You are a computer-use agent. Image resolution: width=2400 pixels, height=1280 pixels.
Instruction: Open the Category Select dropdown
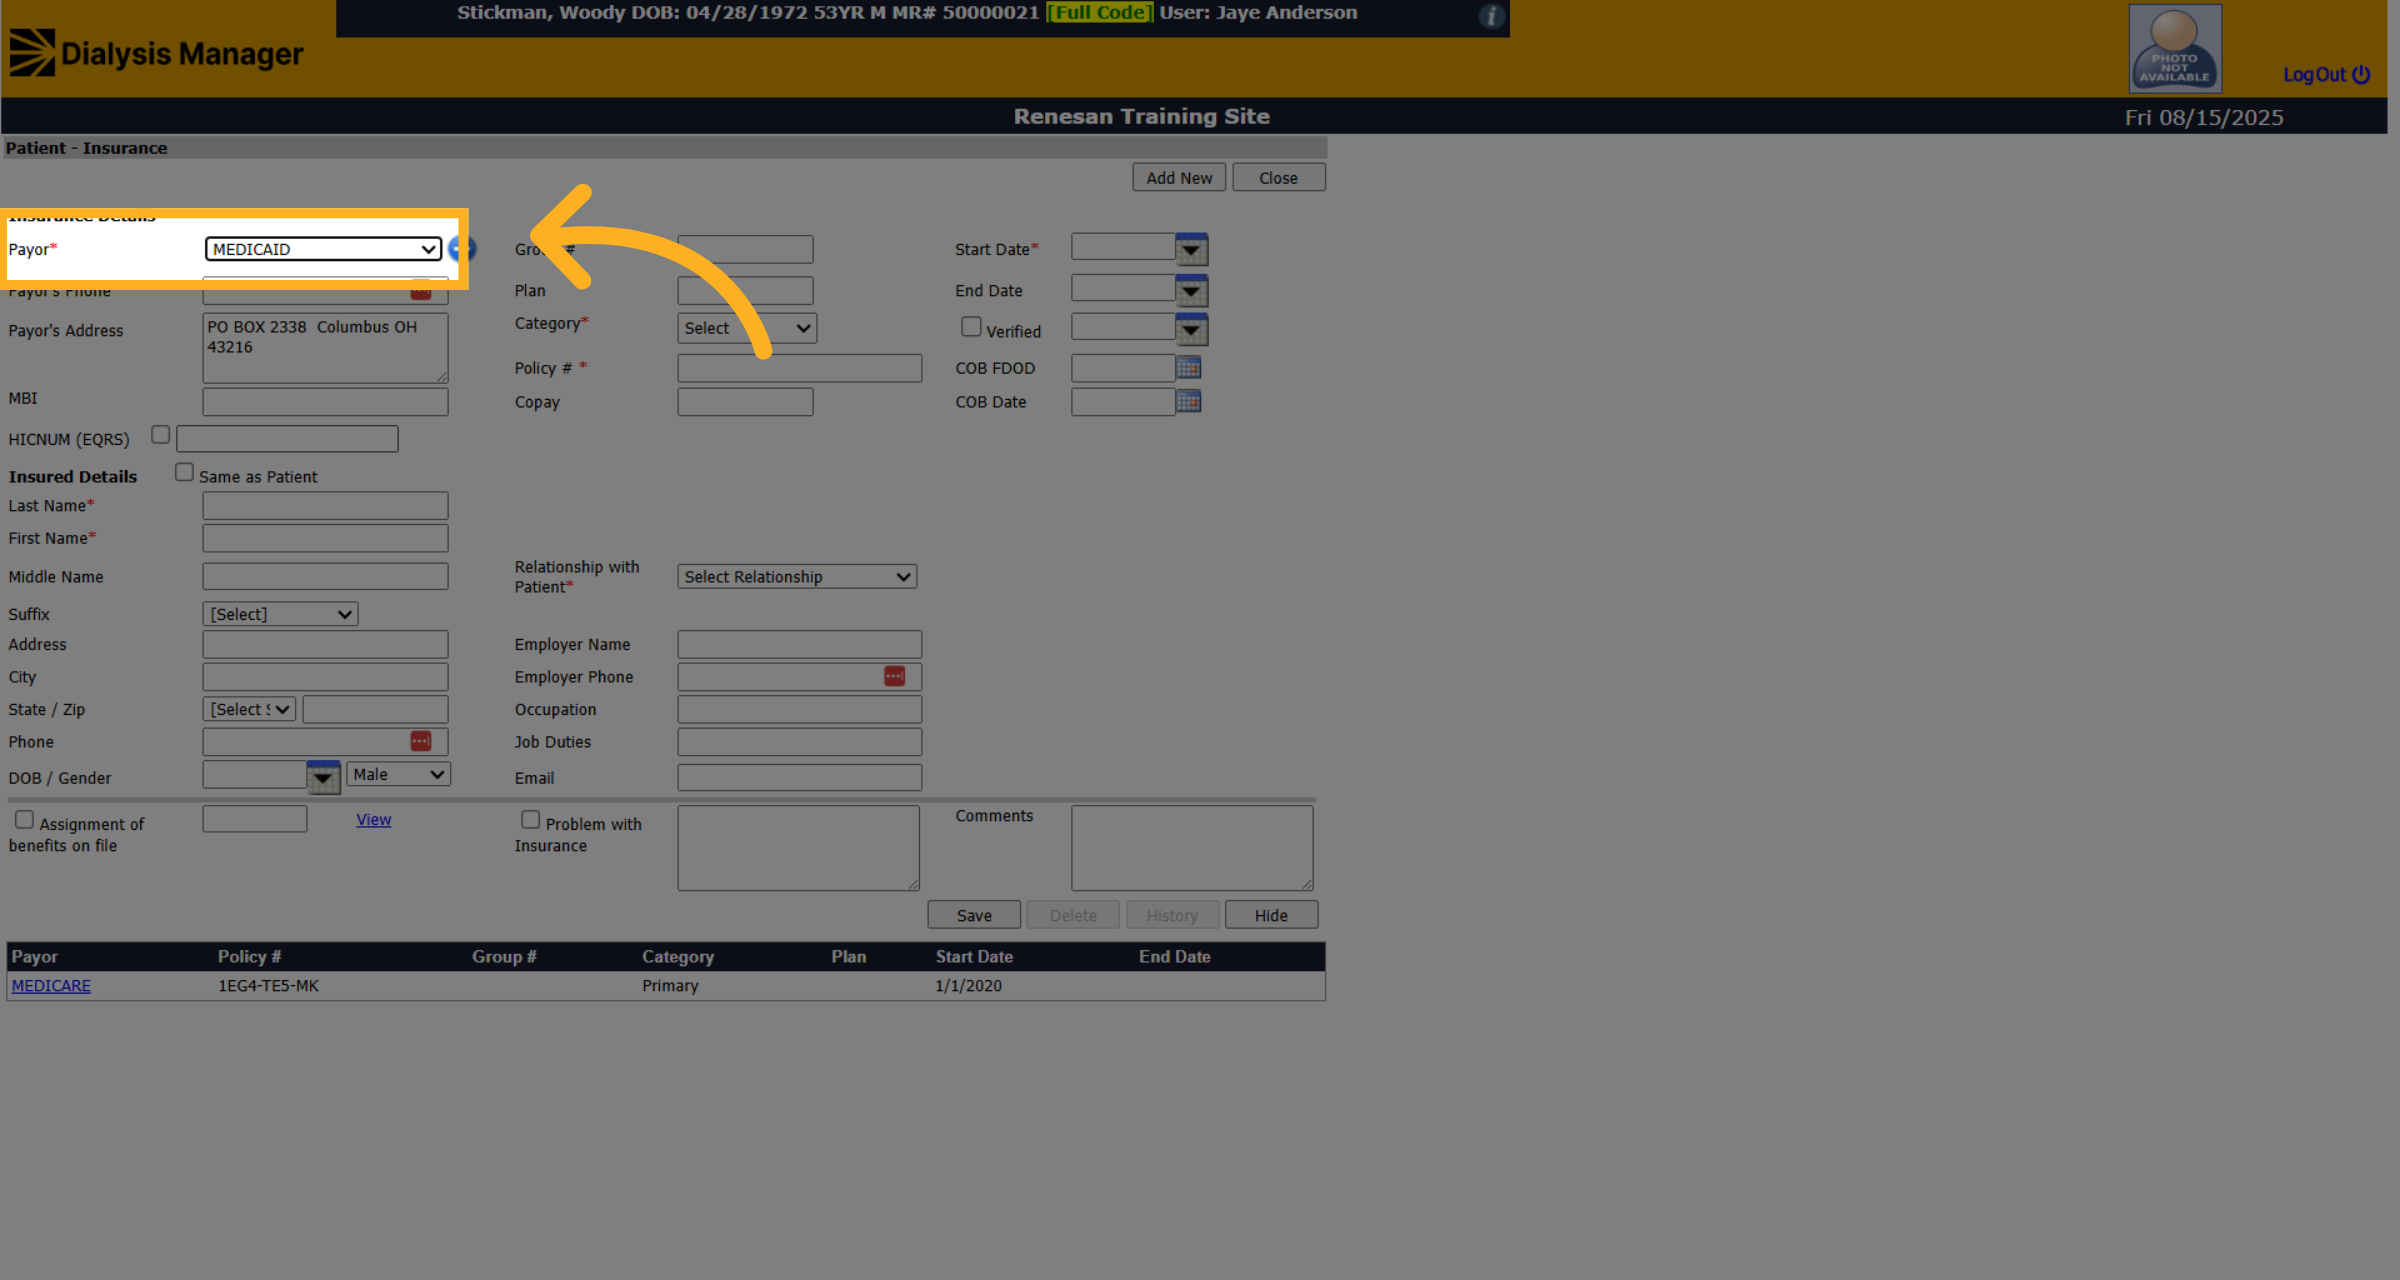(747, 328)
